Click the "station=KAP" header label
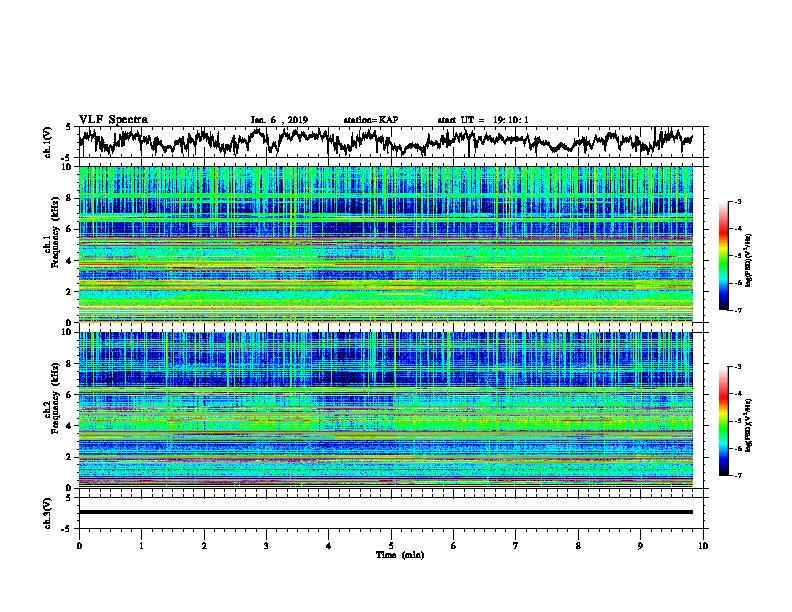This screenshot has height=612, width=792. tap(371, 120)
